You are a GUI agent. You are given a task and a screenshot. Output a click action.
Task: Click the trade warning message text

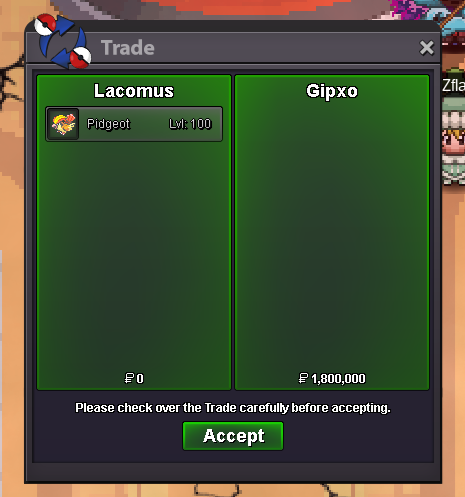(233, 408)
